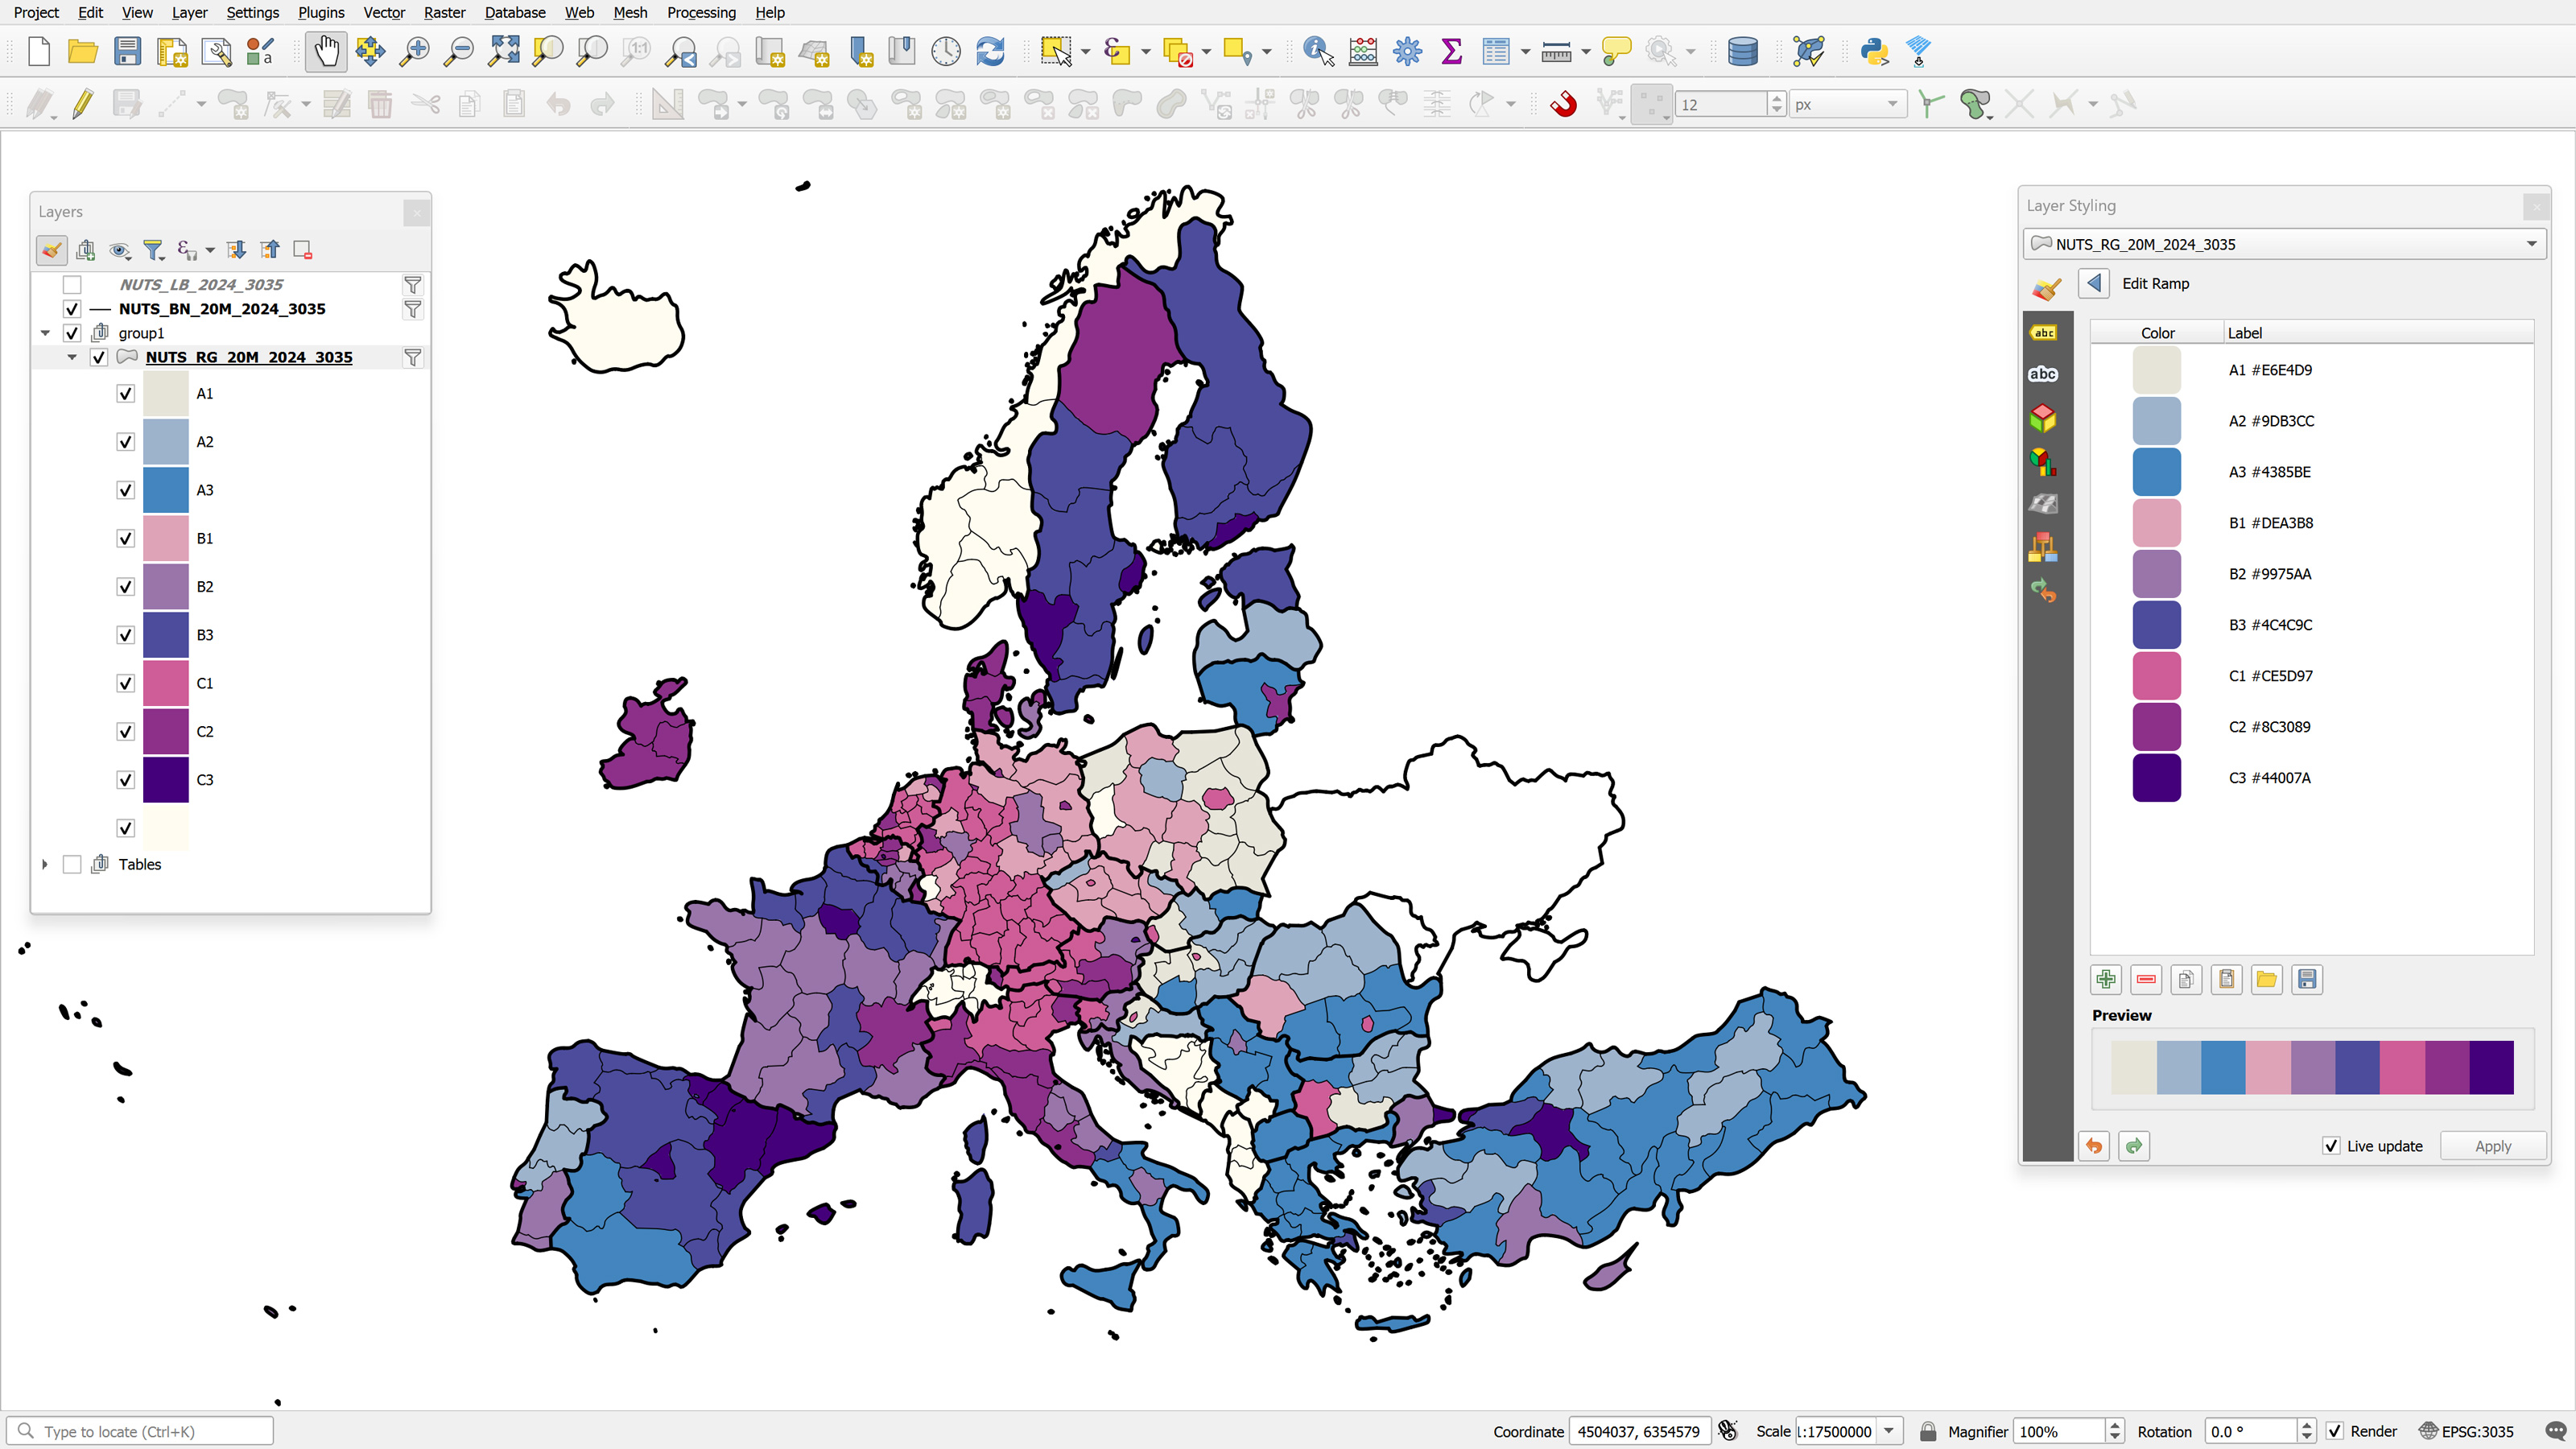The width and height of the screenshot is (2576, 1449).
Task: Expand the Tables group
Action: click(45, 864)
